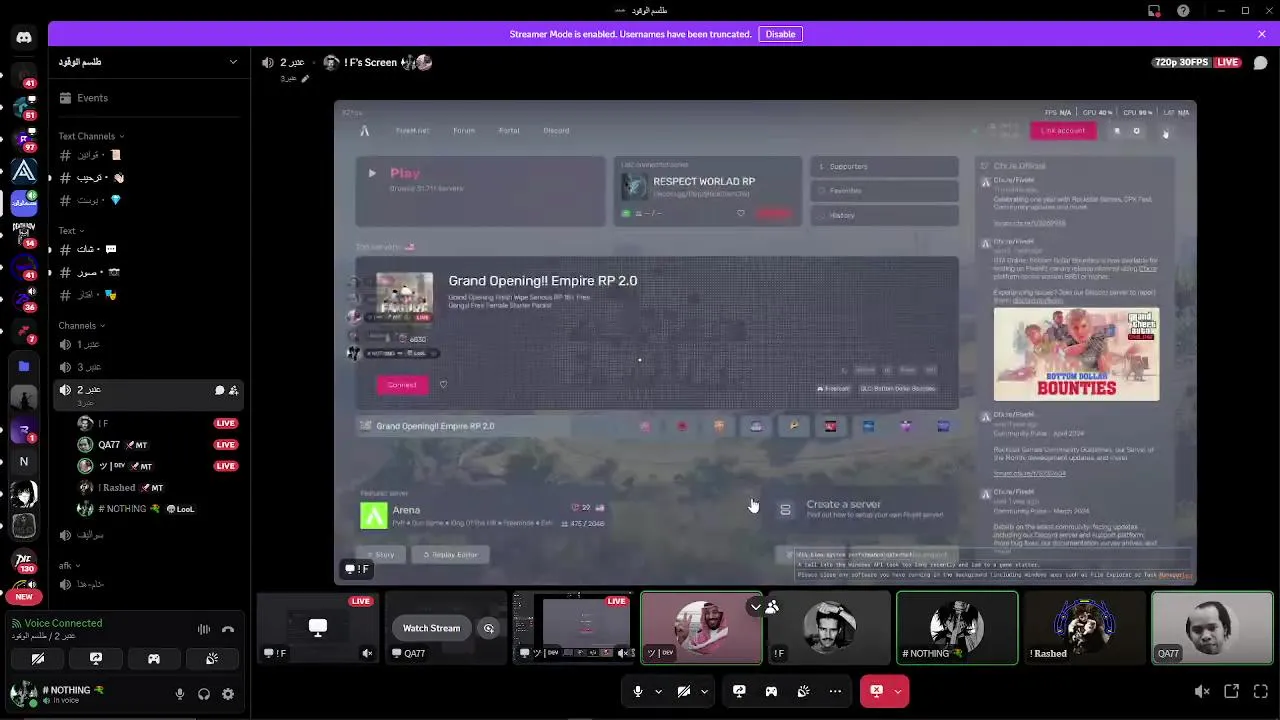Stop streaming with red button
Screen dimensions: 1280x720
click(876, 691)
